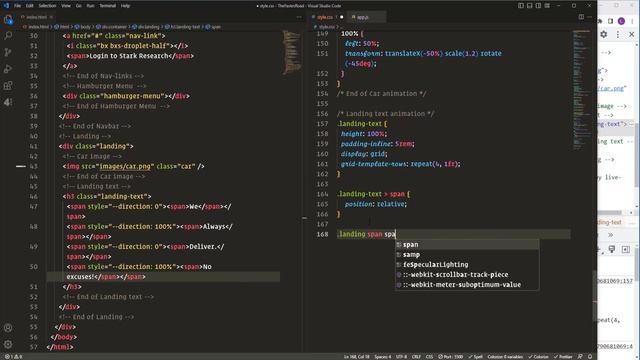Image resolution: width=640 pixels, height=360 pixels.
Task: Expand the div.container breadcrumb
Action: (112, 27)
